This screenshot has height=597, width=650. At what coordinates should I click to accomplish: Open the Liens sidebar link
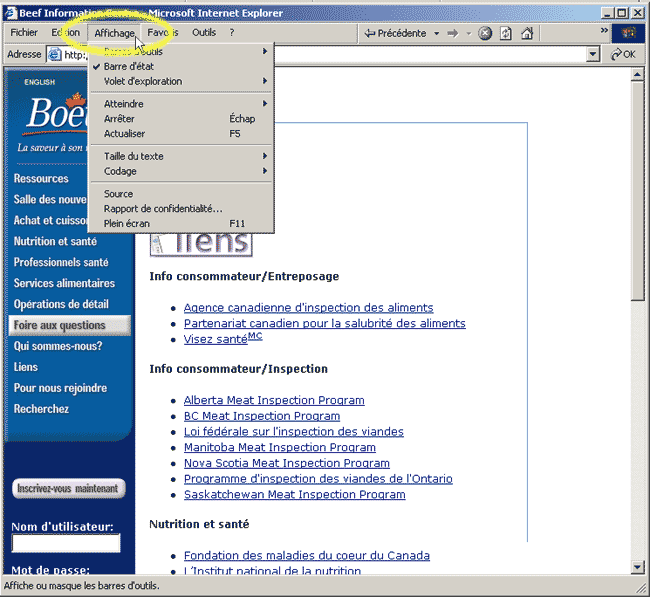(x=26, y=367)
